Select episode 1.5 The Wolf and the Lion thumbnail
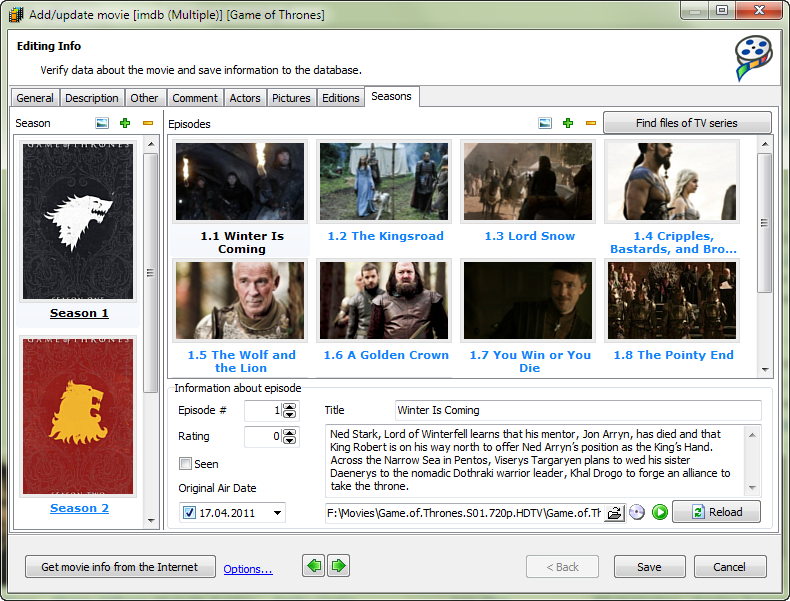 [x=240, y=300]
